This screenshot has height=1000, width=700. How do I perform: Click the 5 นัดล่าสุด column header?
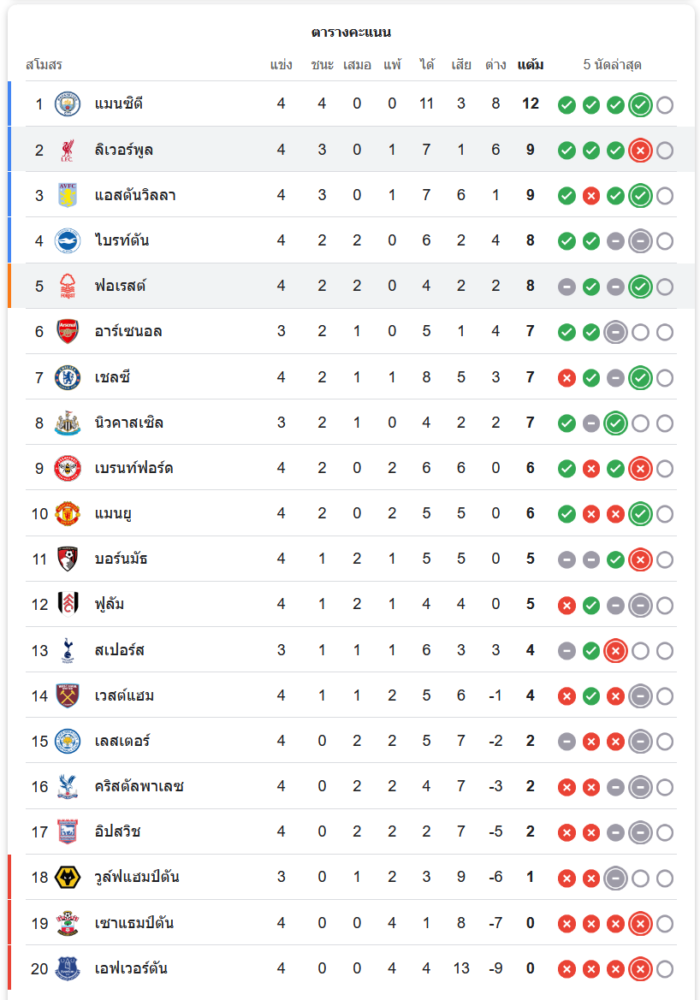click(612, 65)
